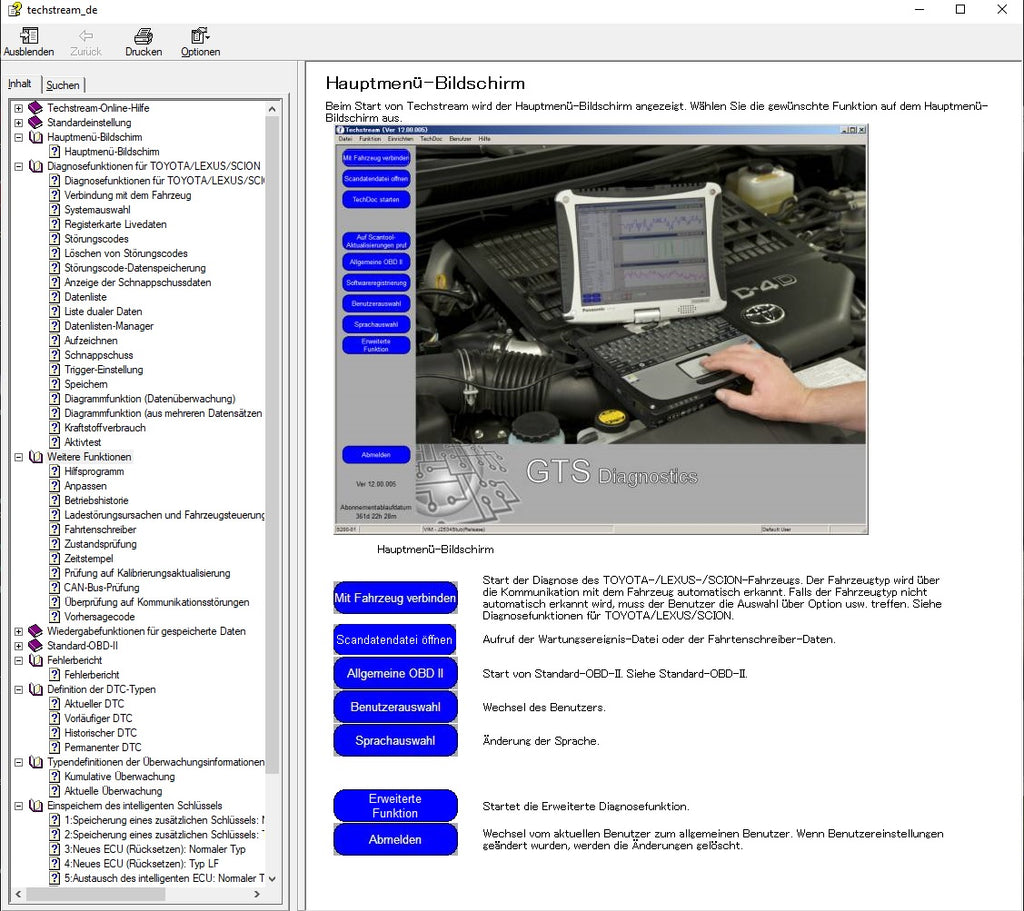Open the Verbindung mit dem Fahrzeug topic
The image size is (1024, 911).
pos(127,195)
